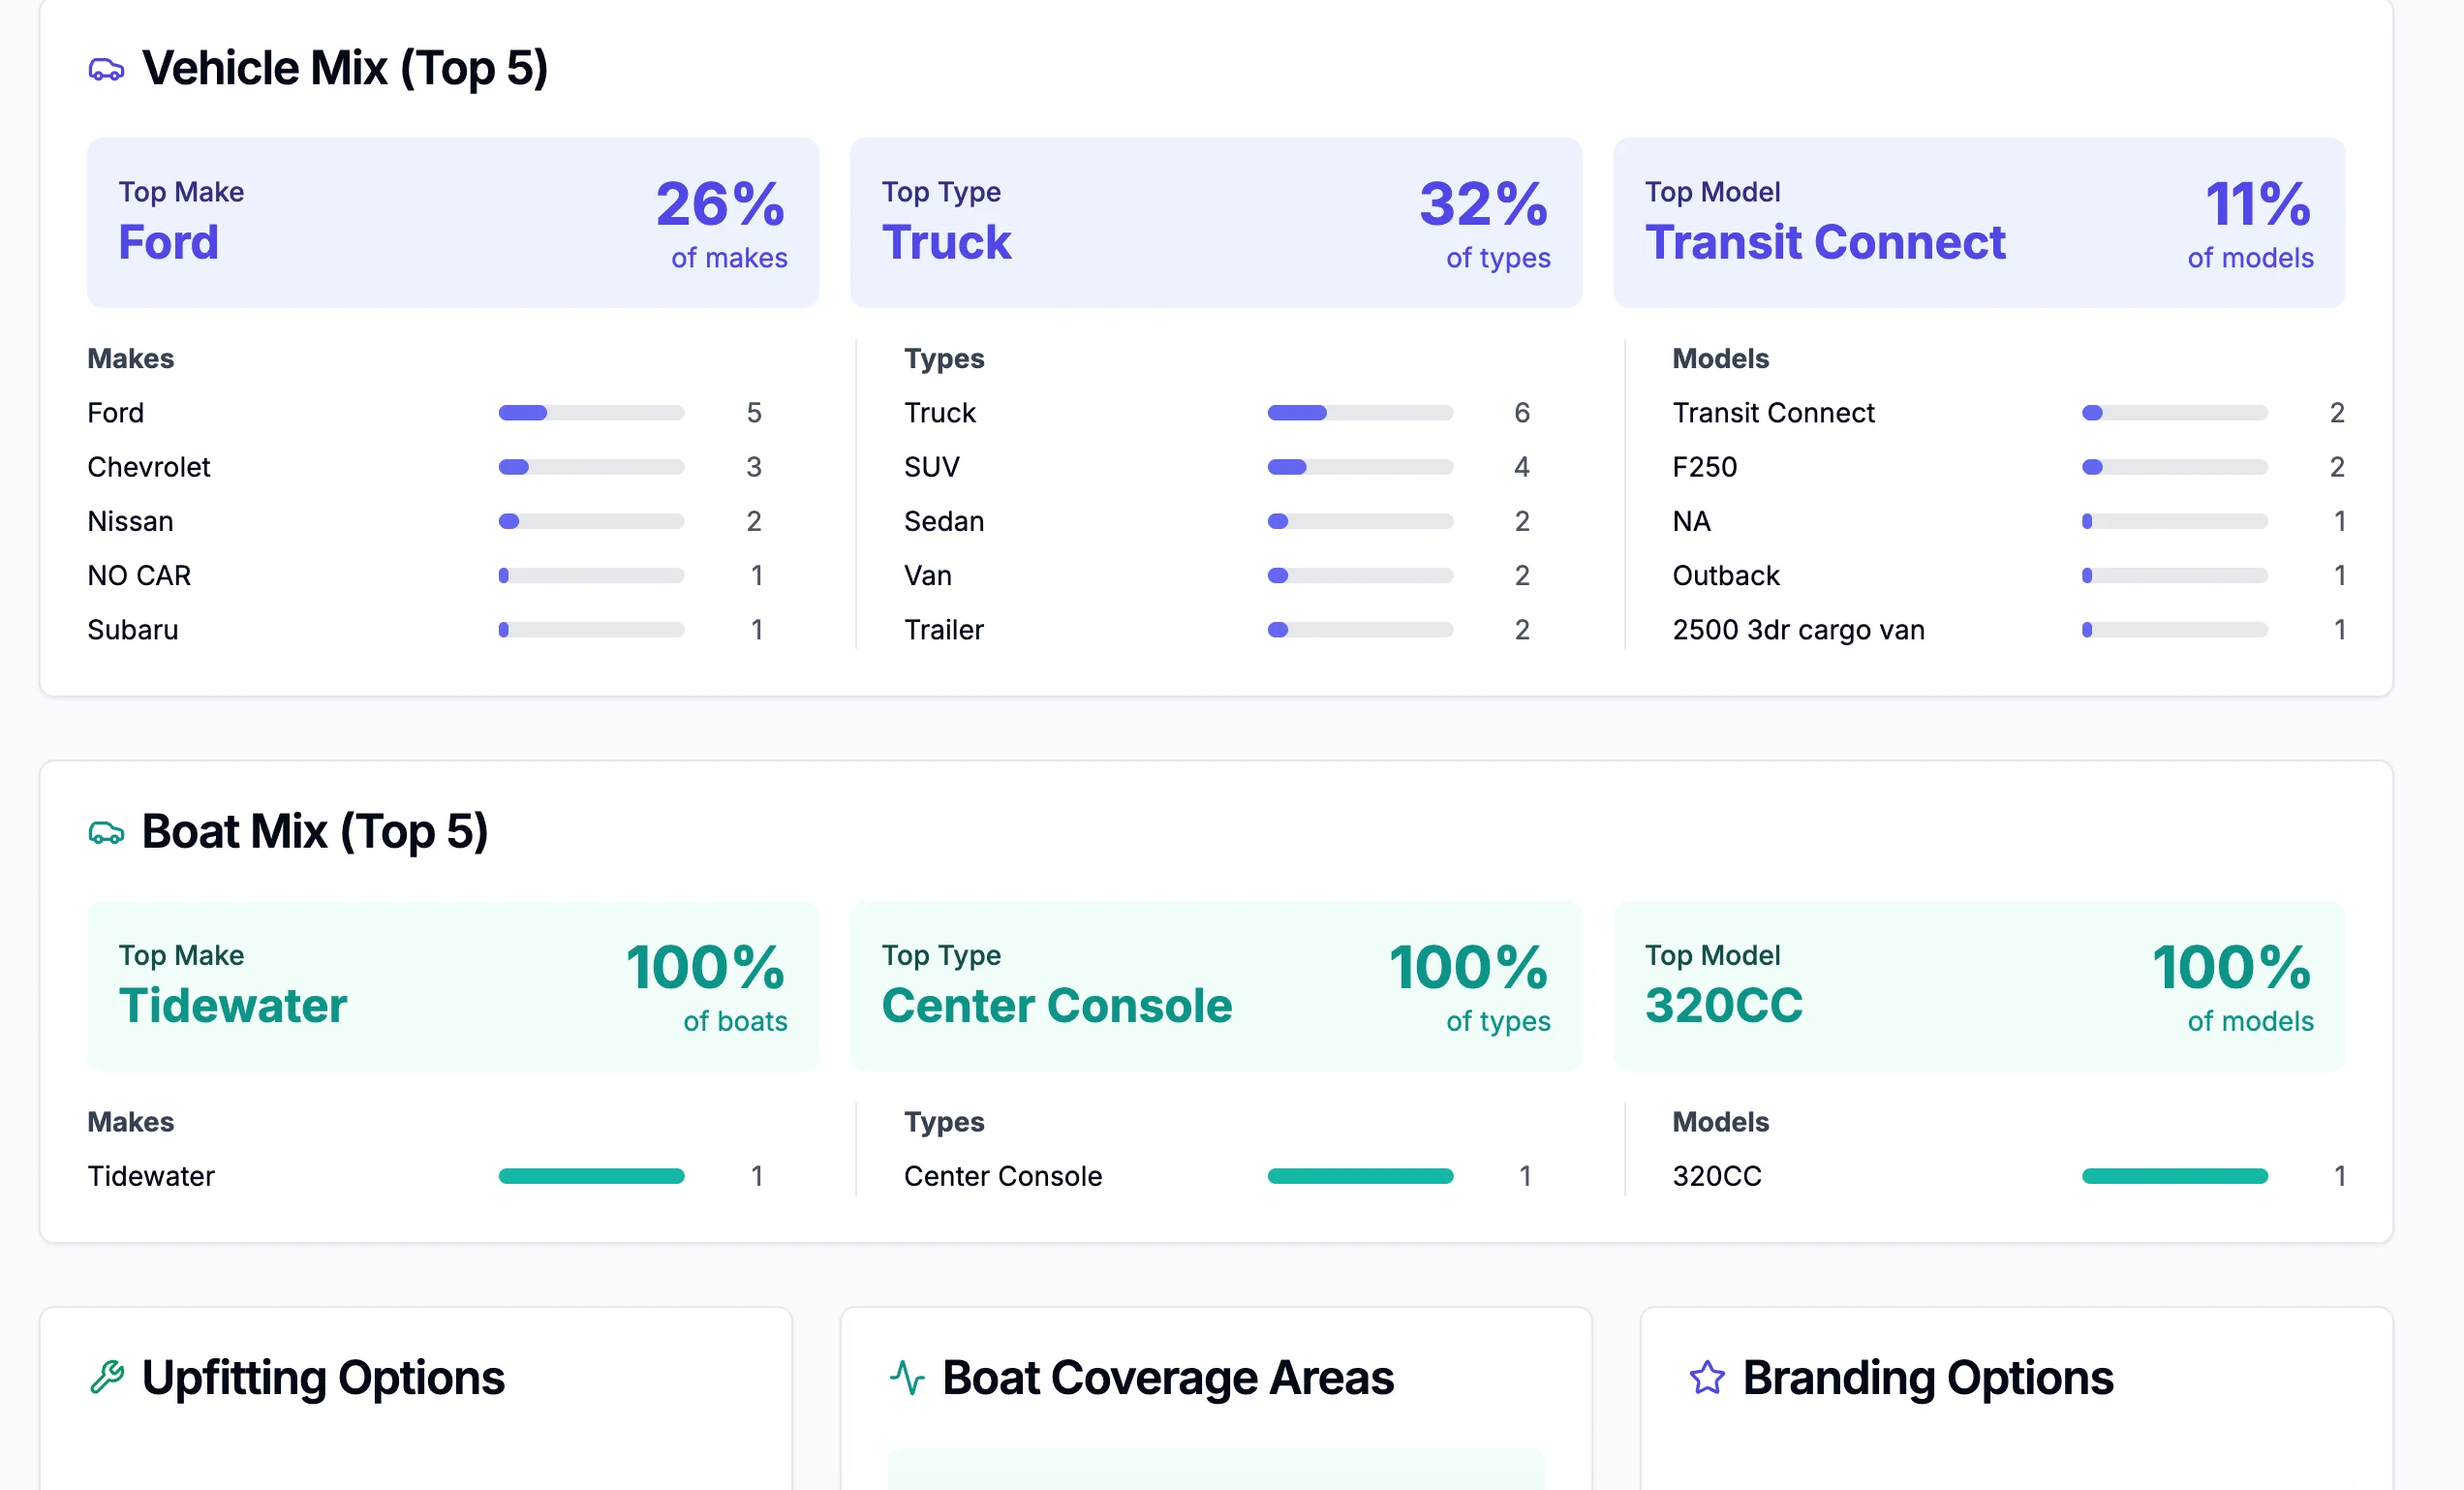This screenshot has width=2464, height=1490.
Task: Click the NO CAR row label
Action: coord(139,576)
